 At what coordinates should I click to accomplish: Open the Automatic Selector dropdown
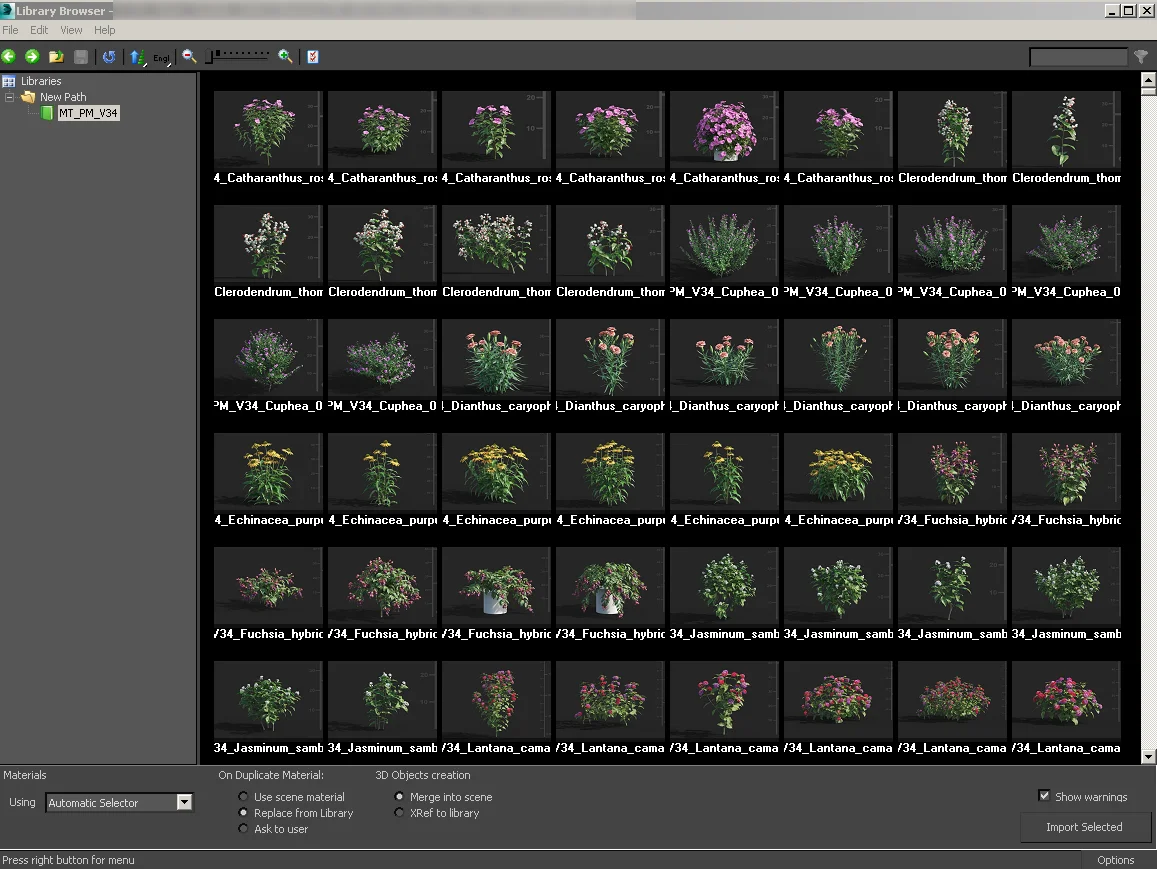[x=184, y=802]
